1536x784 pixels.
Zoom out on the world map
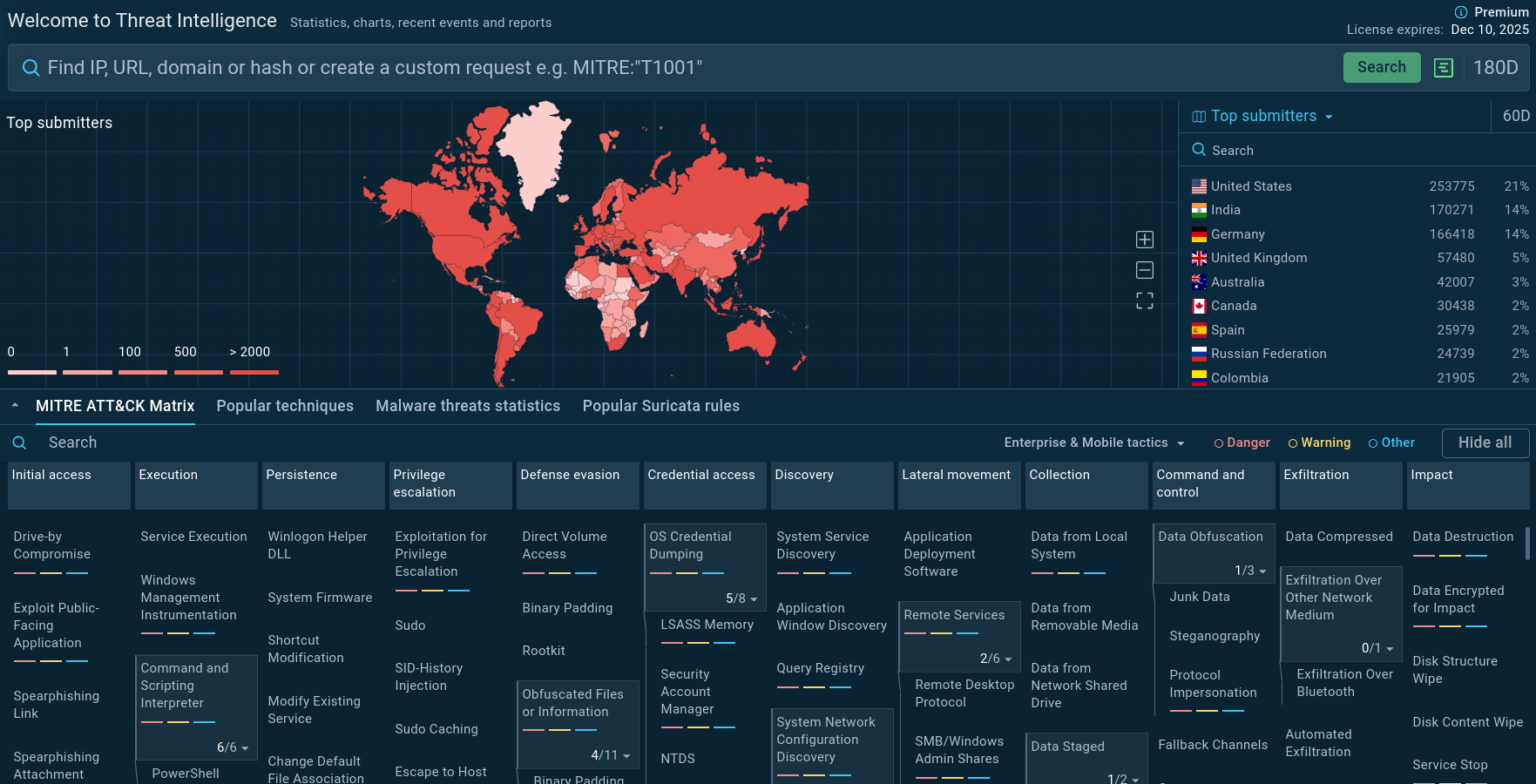[1144, 269]
